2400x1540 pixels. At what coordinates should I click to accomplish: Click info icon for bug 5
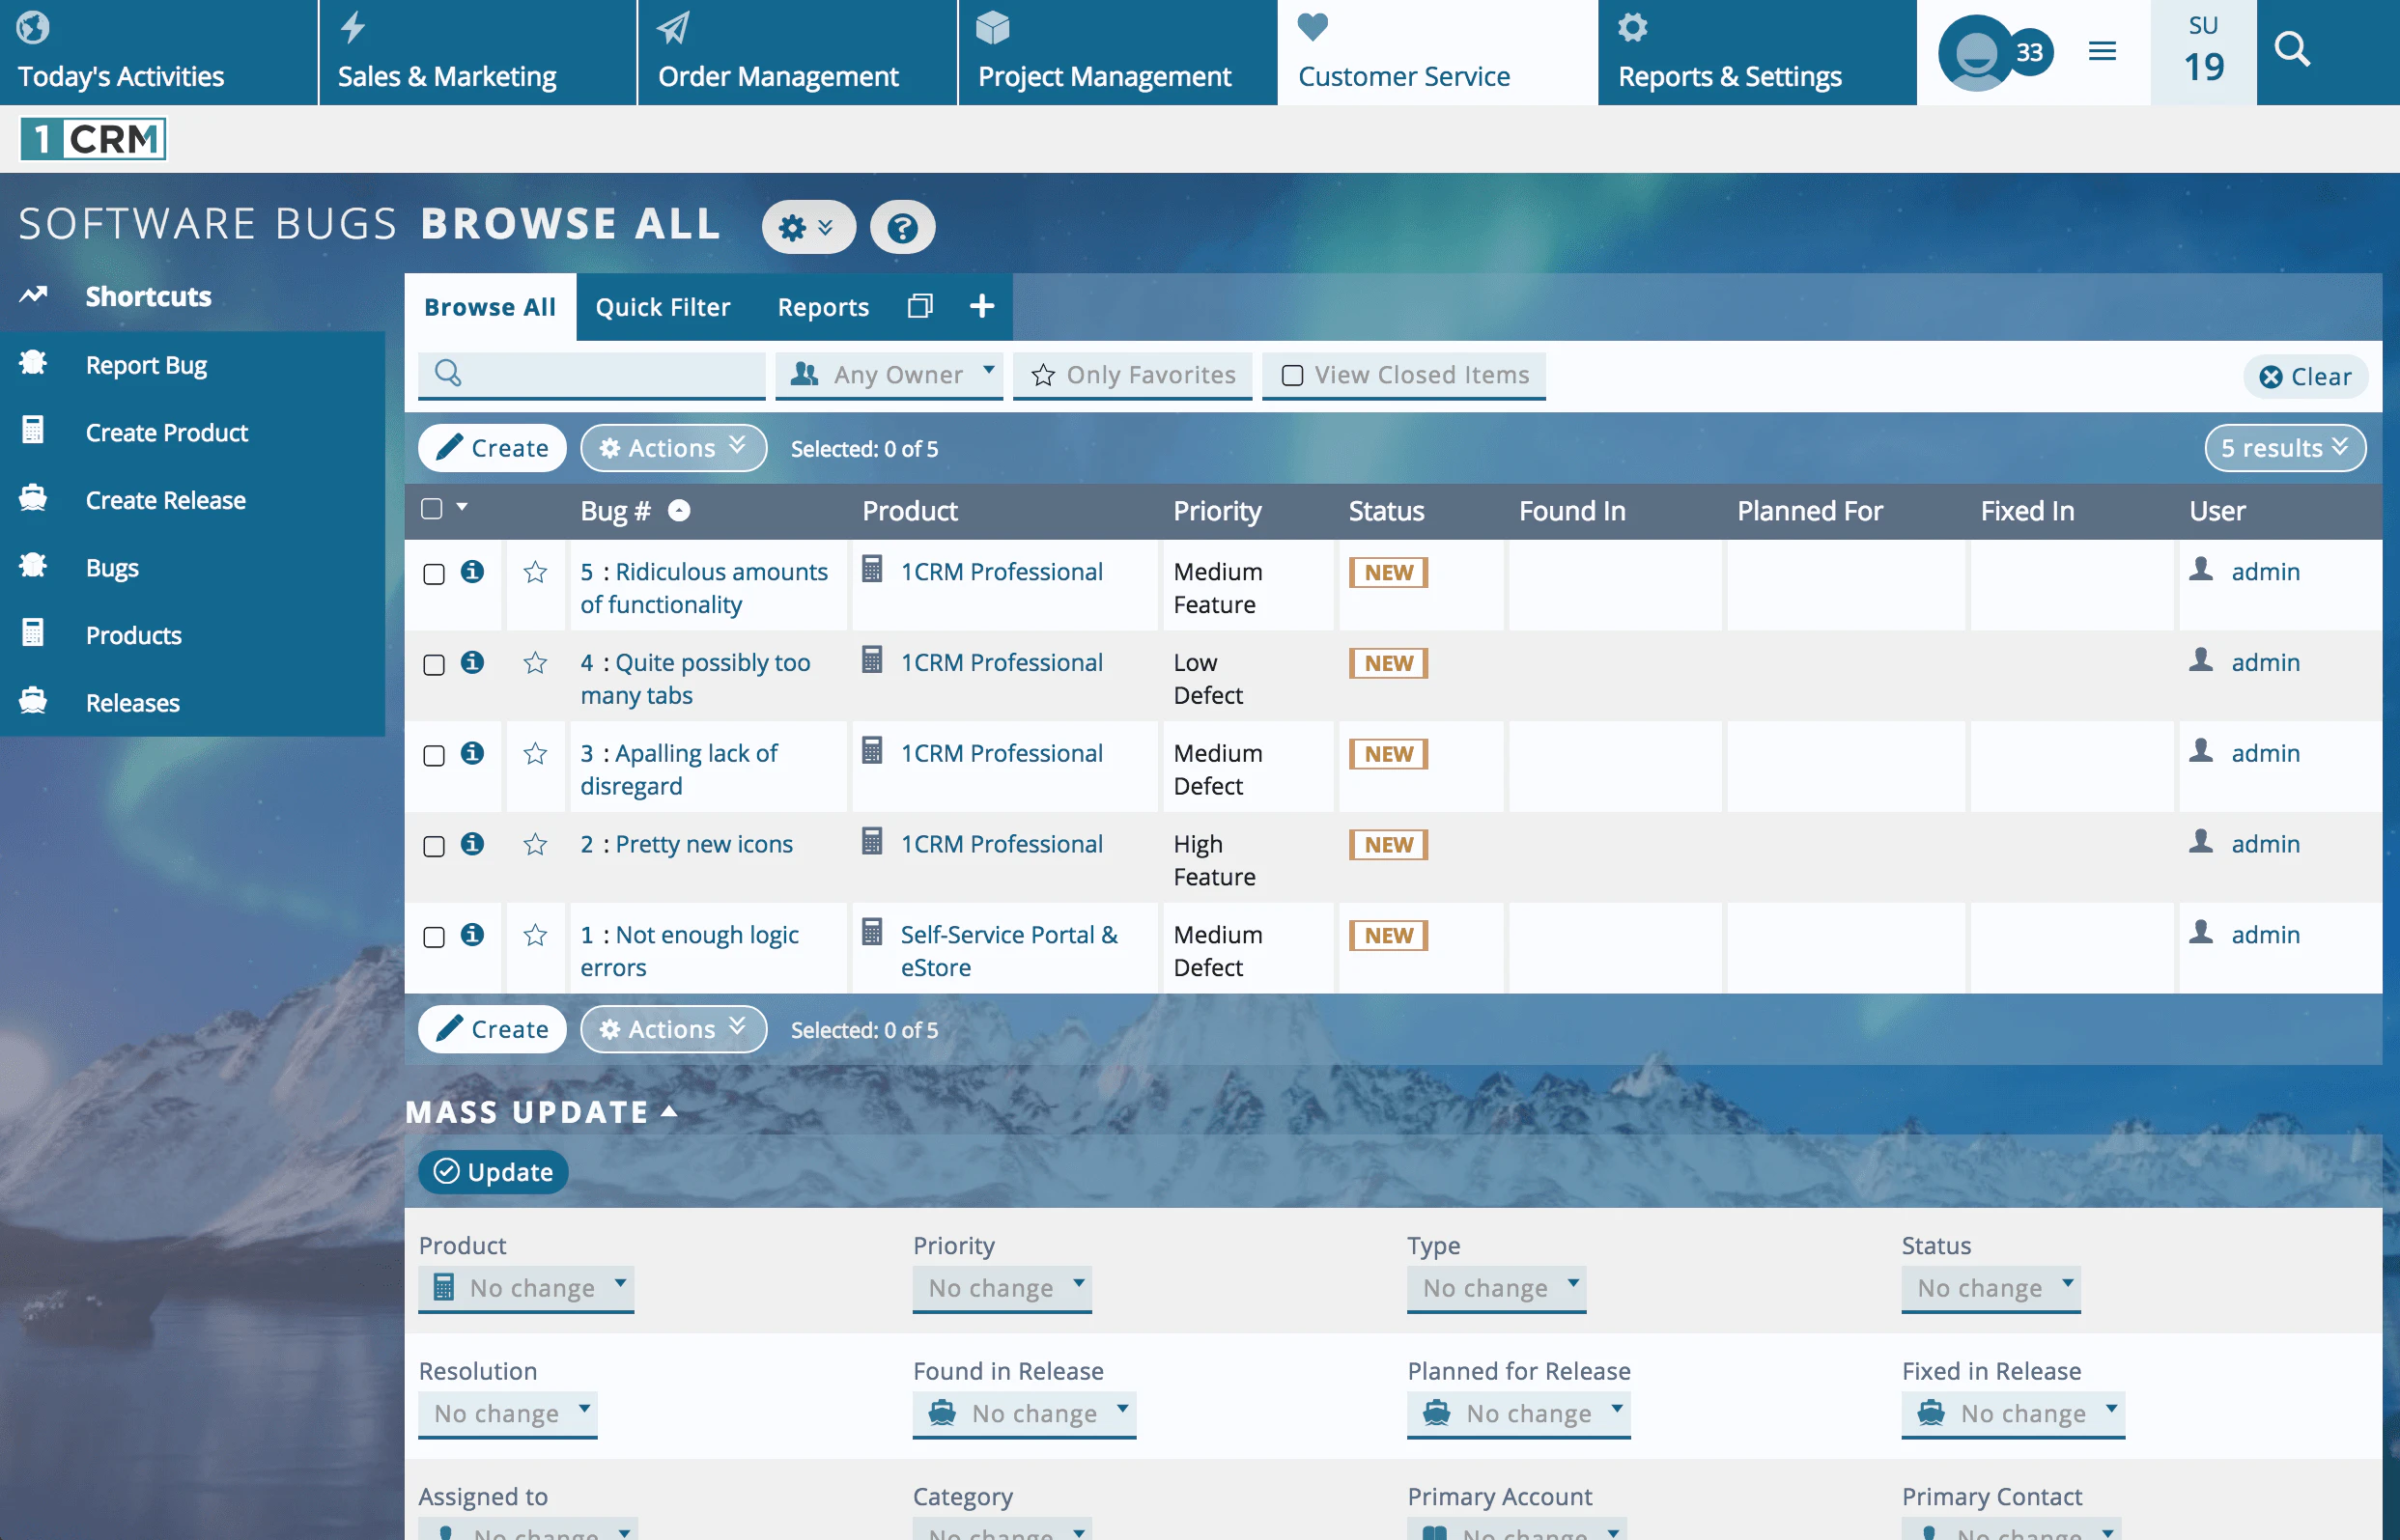(x=472, y=571)
